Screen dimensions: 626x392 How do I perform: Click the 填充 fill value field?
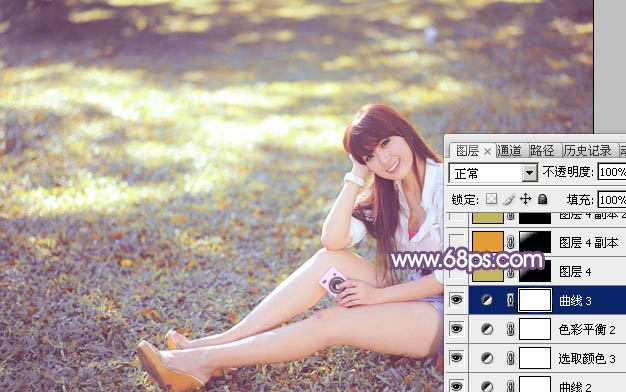(612, 200)
